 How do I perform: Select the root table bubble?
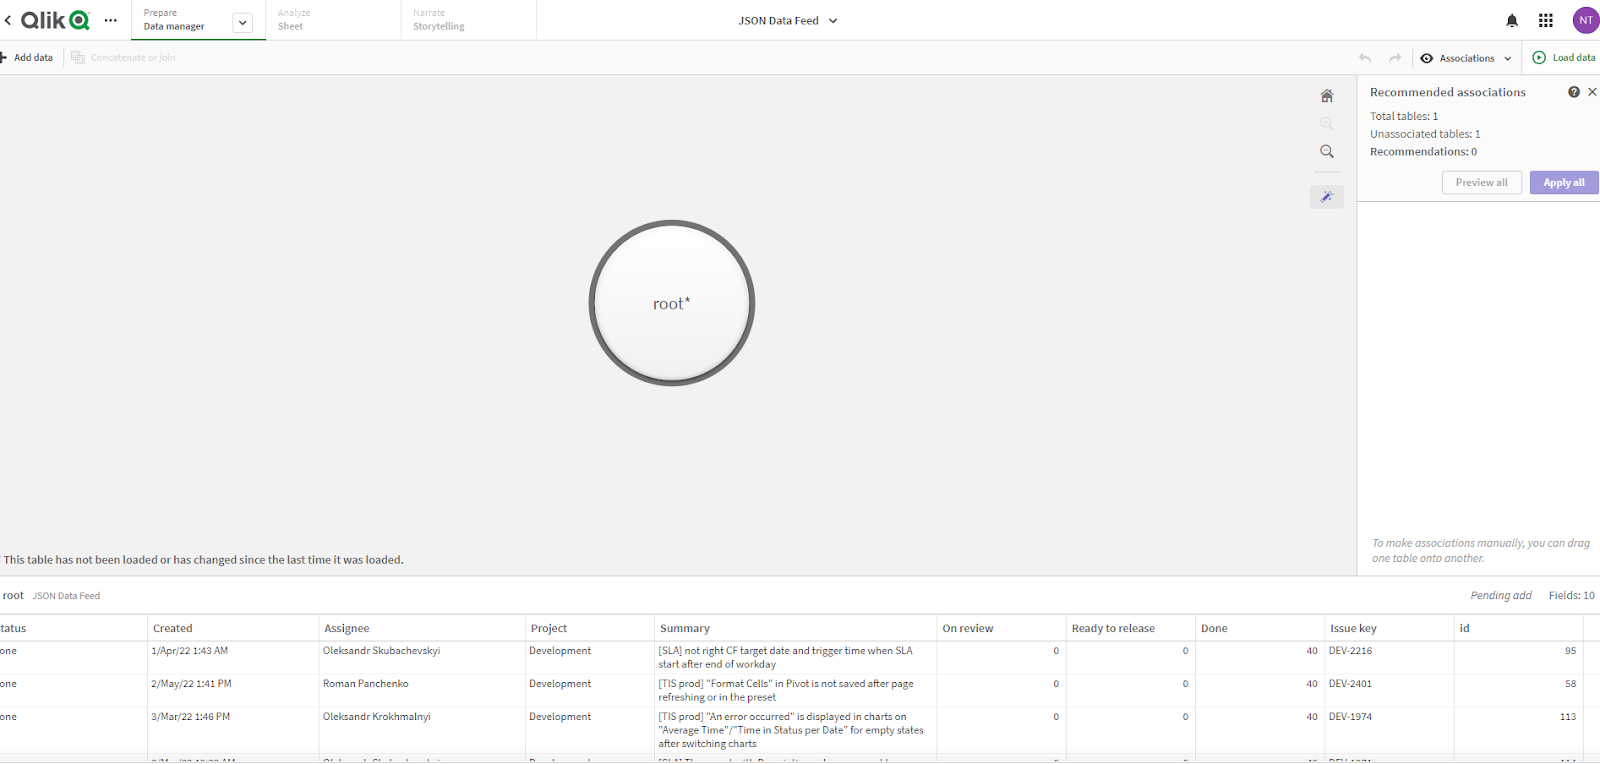click(x=671, y=303)
